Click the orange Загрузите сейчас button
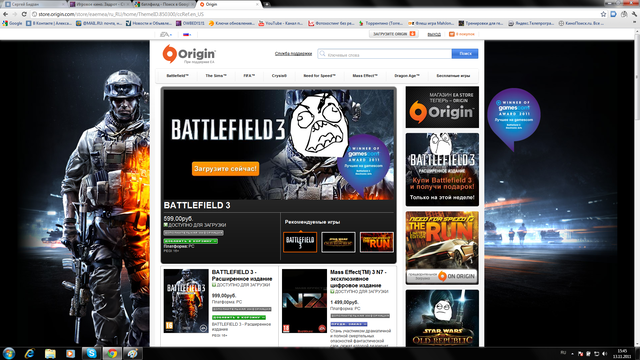The image size is (640, 360). pos(225,169)
